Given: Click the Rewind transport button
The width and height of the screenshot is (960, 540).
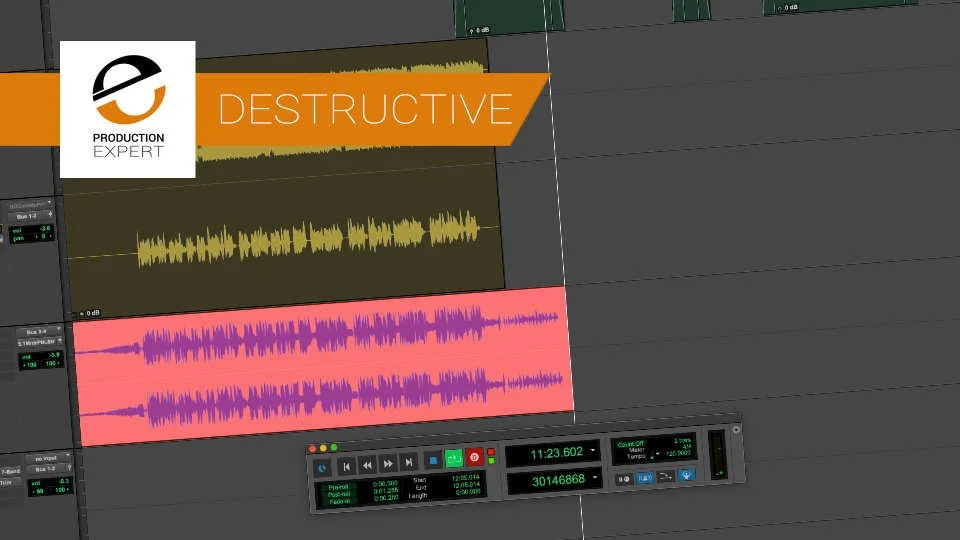Looking at the screenshot, I should click(367, 465).
